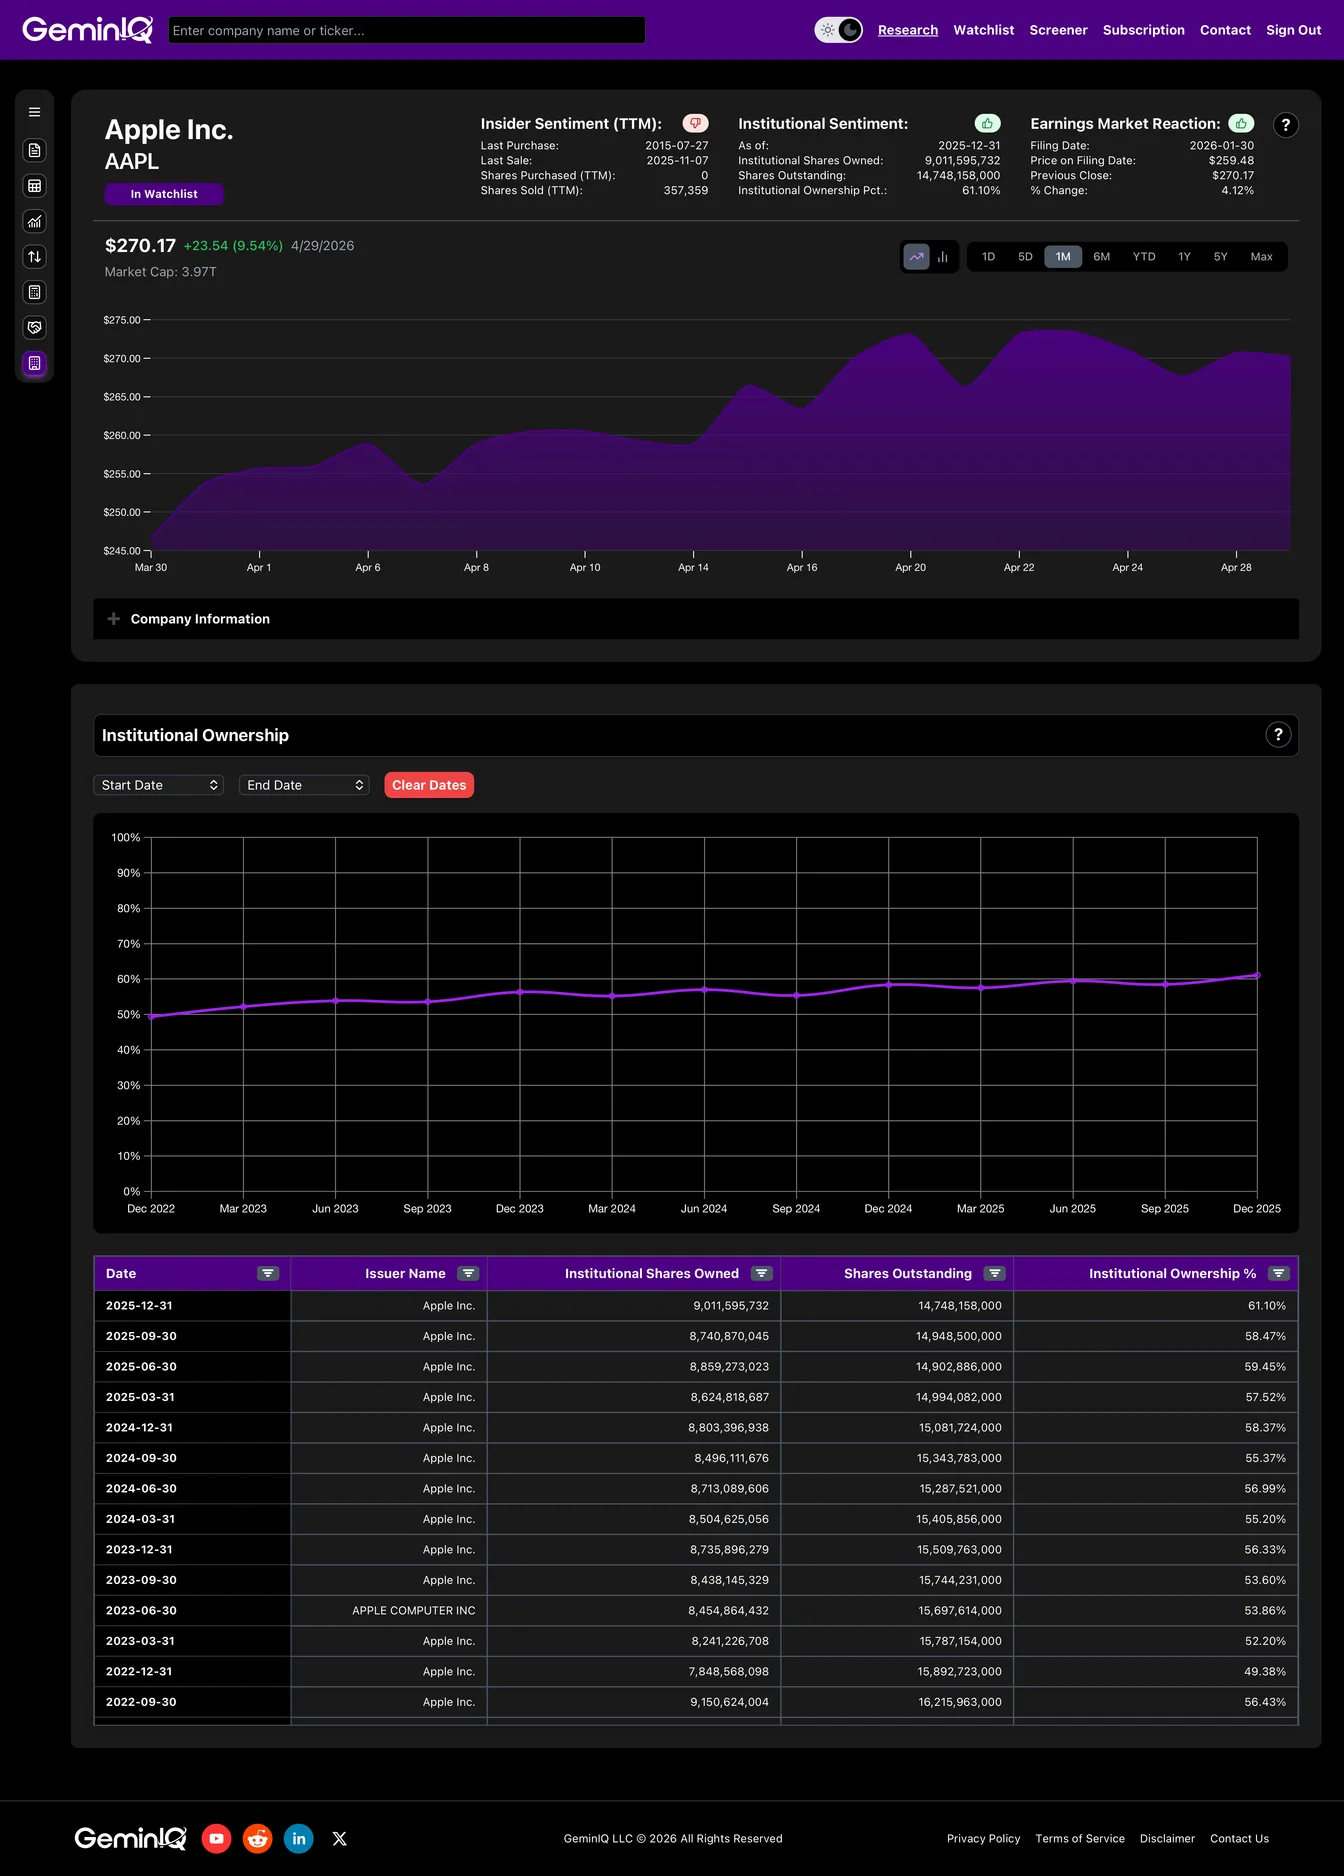The height and width of the screenshot is (1876, 1344).
Task: Click the 9,150,624,004 shares owned cell
Action: [634, 1702]
